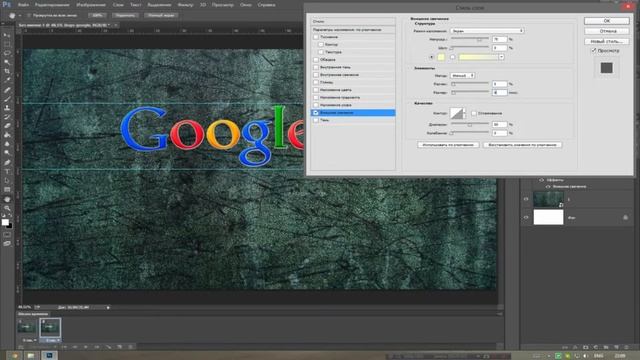Enable the Наложение цвета checkbox
Screen dimensions: 640x360
click(x=316, y=90)
